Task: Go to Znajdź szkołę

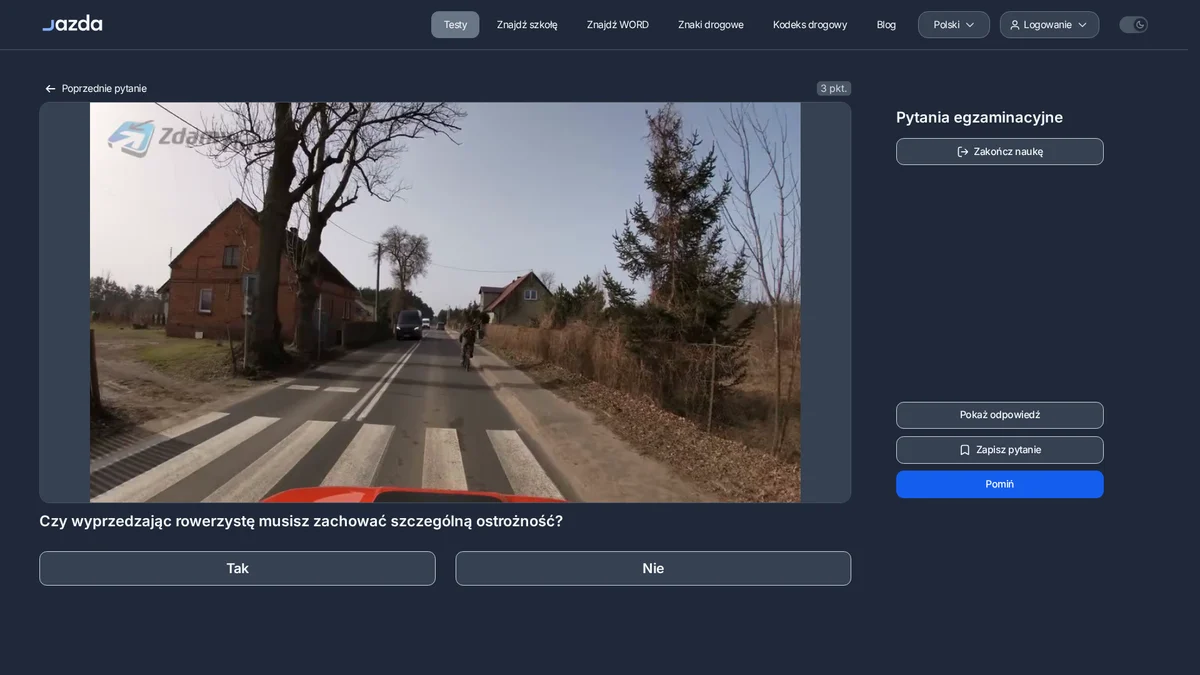Action: [x=527, y=25]
